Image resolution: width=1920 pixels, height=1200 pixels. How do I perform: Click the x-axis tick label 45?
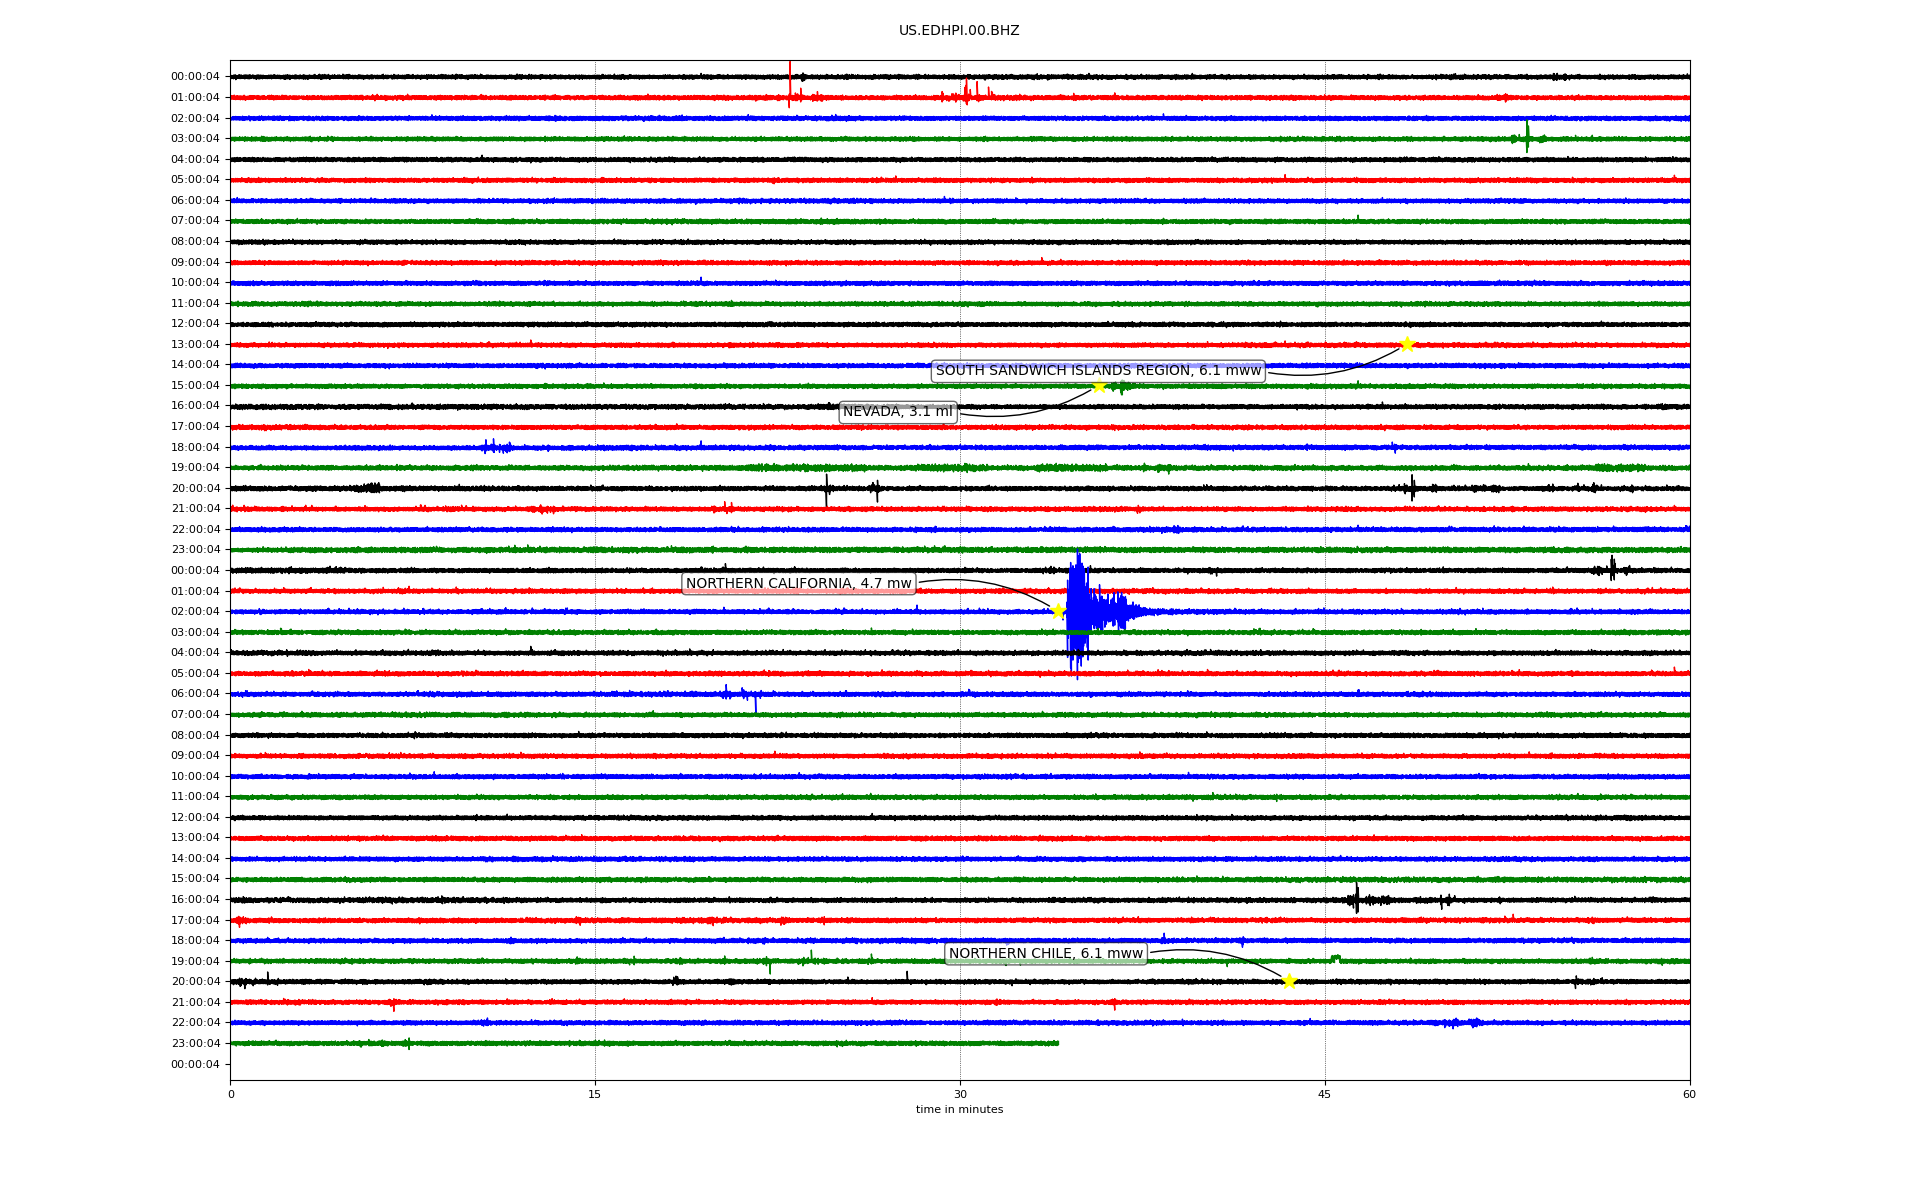[1325, 1094]
